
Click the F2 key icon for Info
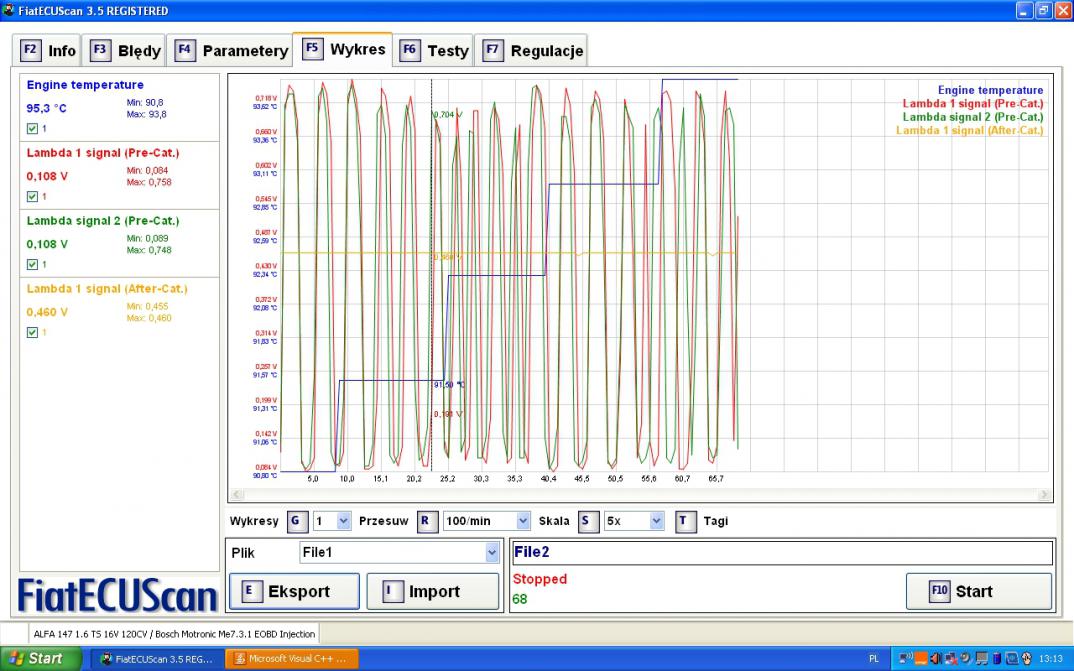pos(30,50)
